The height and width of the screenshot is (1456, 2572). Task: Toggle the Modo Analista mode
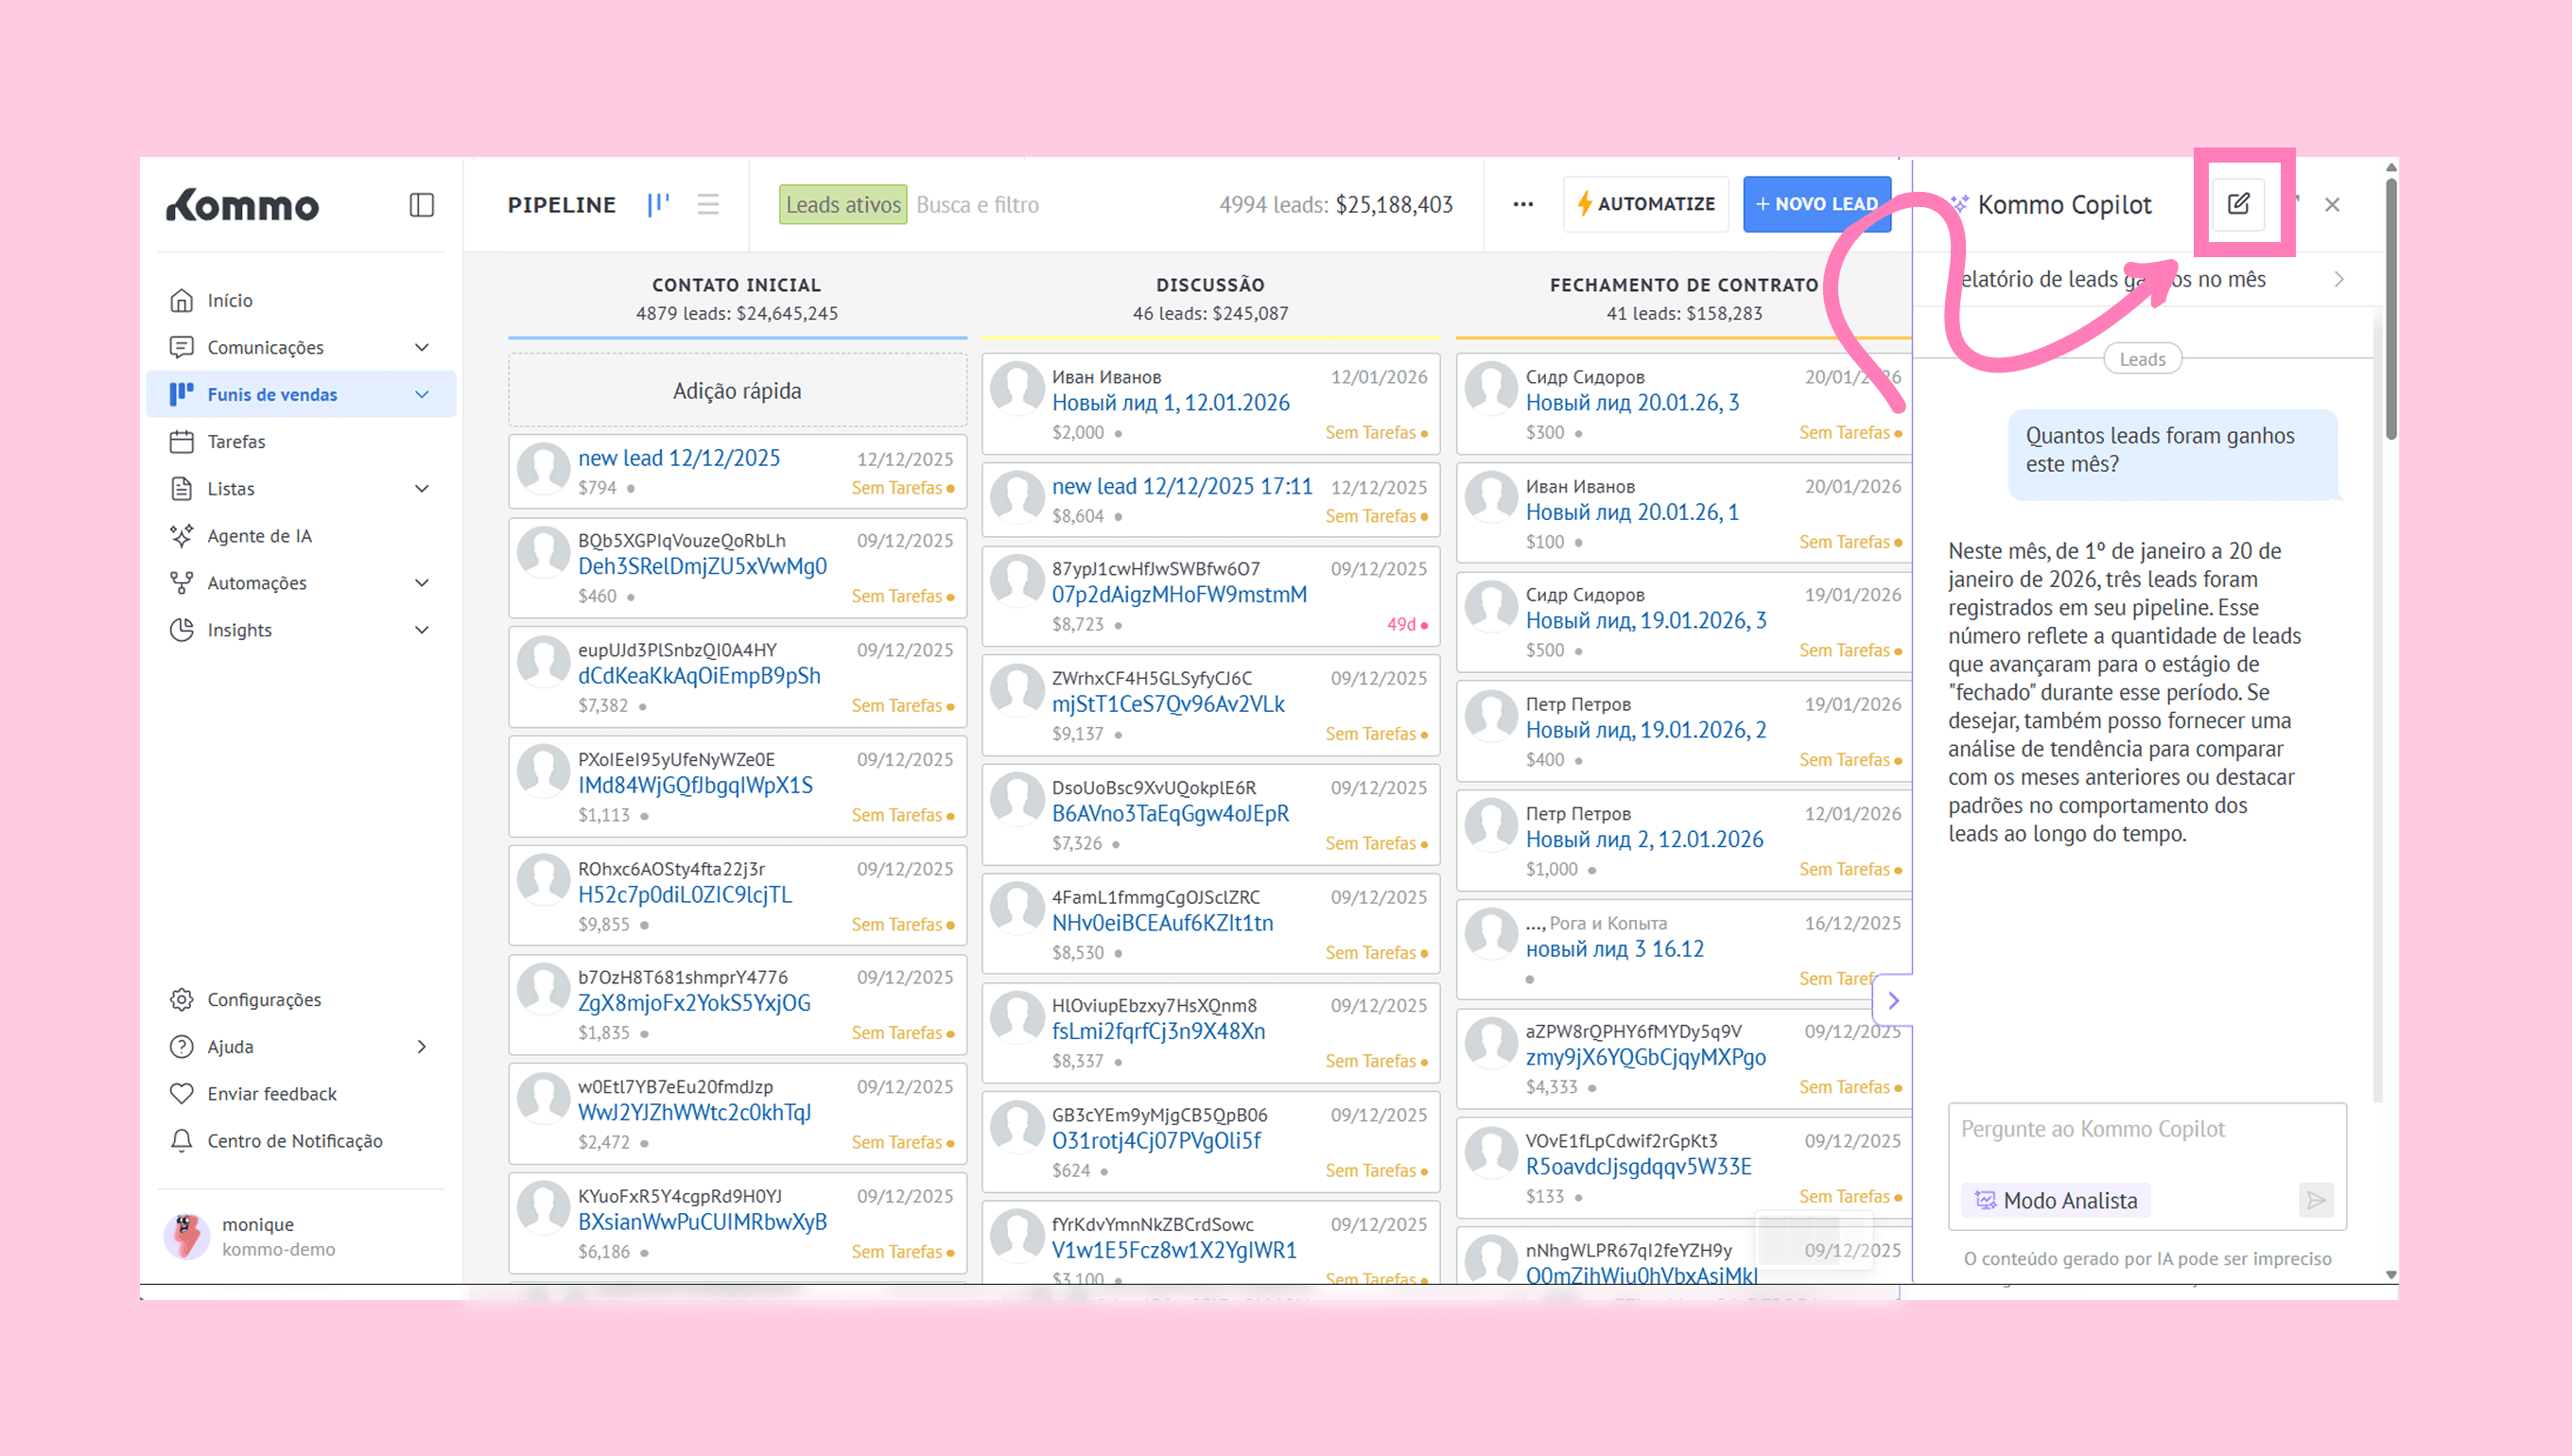(2055, 1200)
